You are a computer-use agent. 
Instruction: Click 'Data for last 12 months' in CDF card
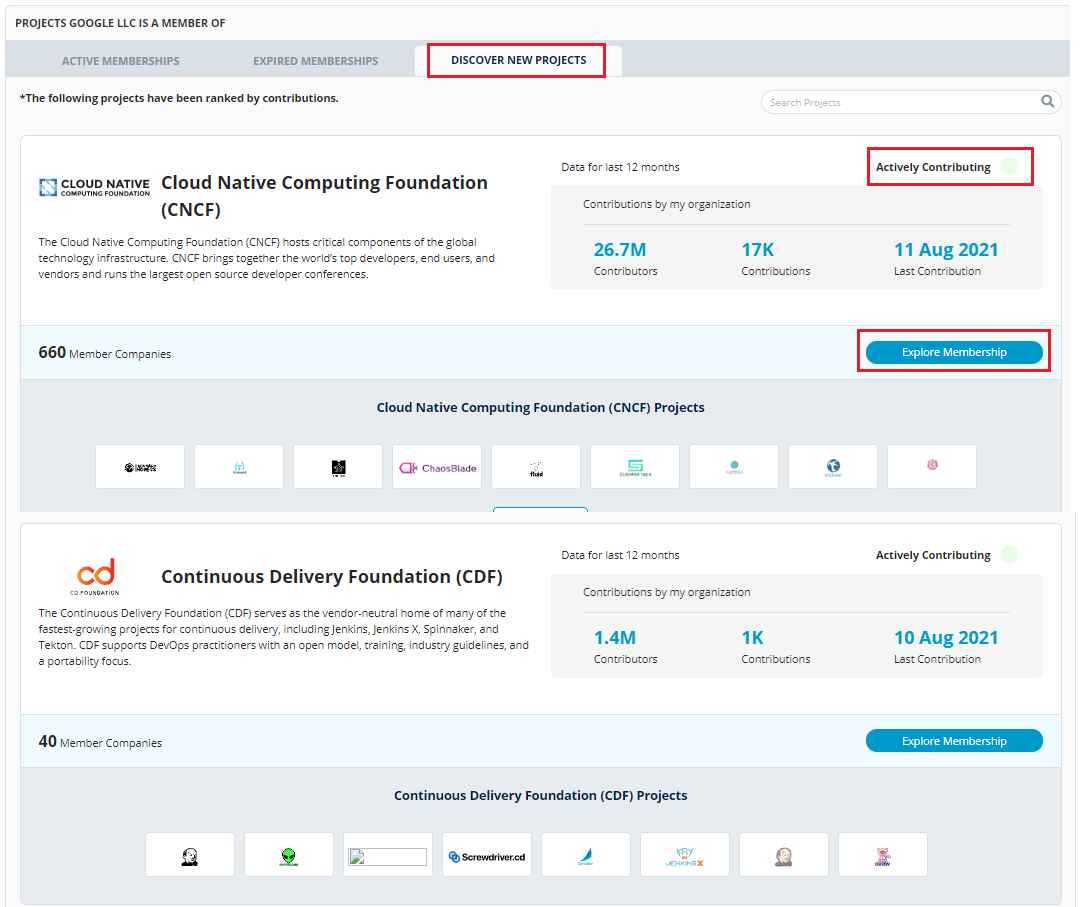(x=620, y=555)
